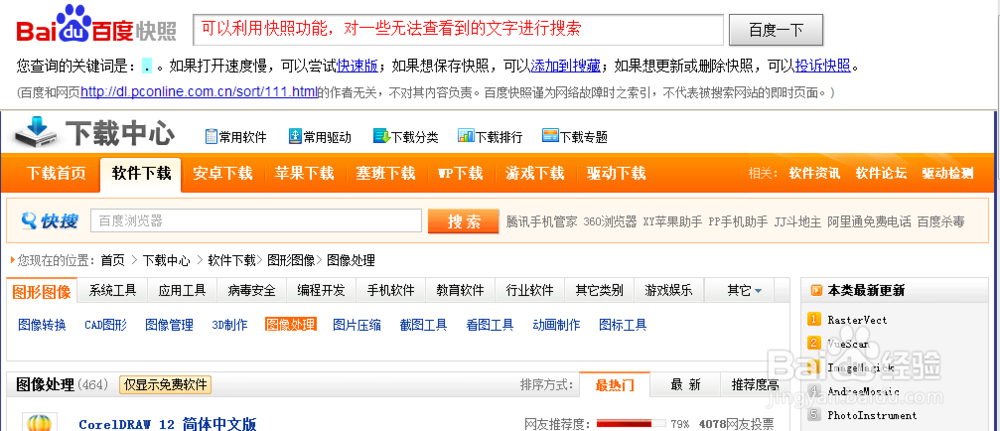
Task: Click the orange icon beside 本类最新更新
Action: tap(816, 291)
